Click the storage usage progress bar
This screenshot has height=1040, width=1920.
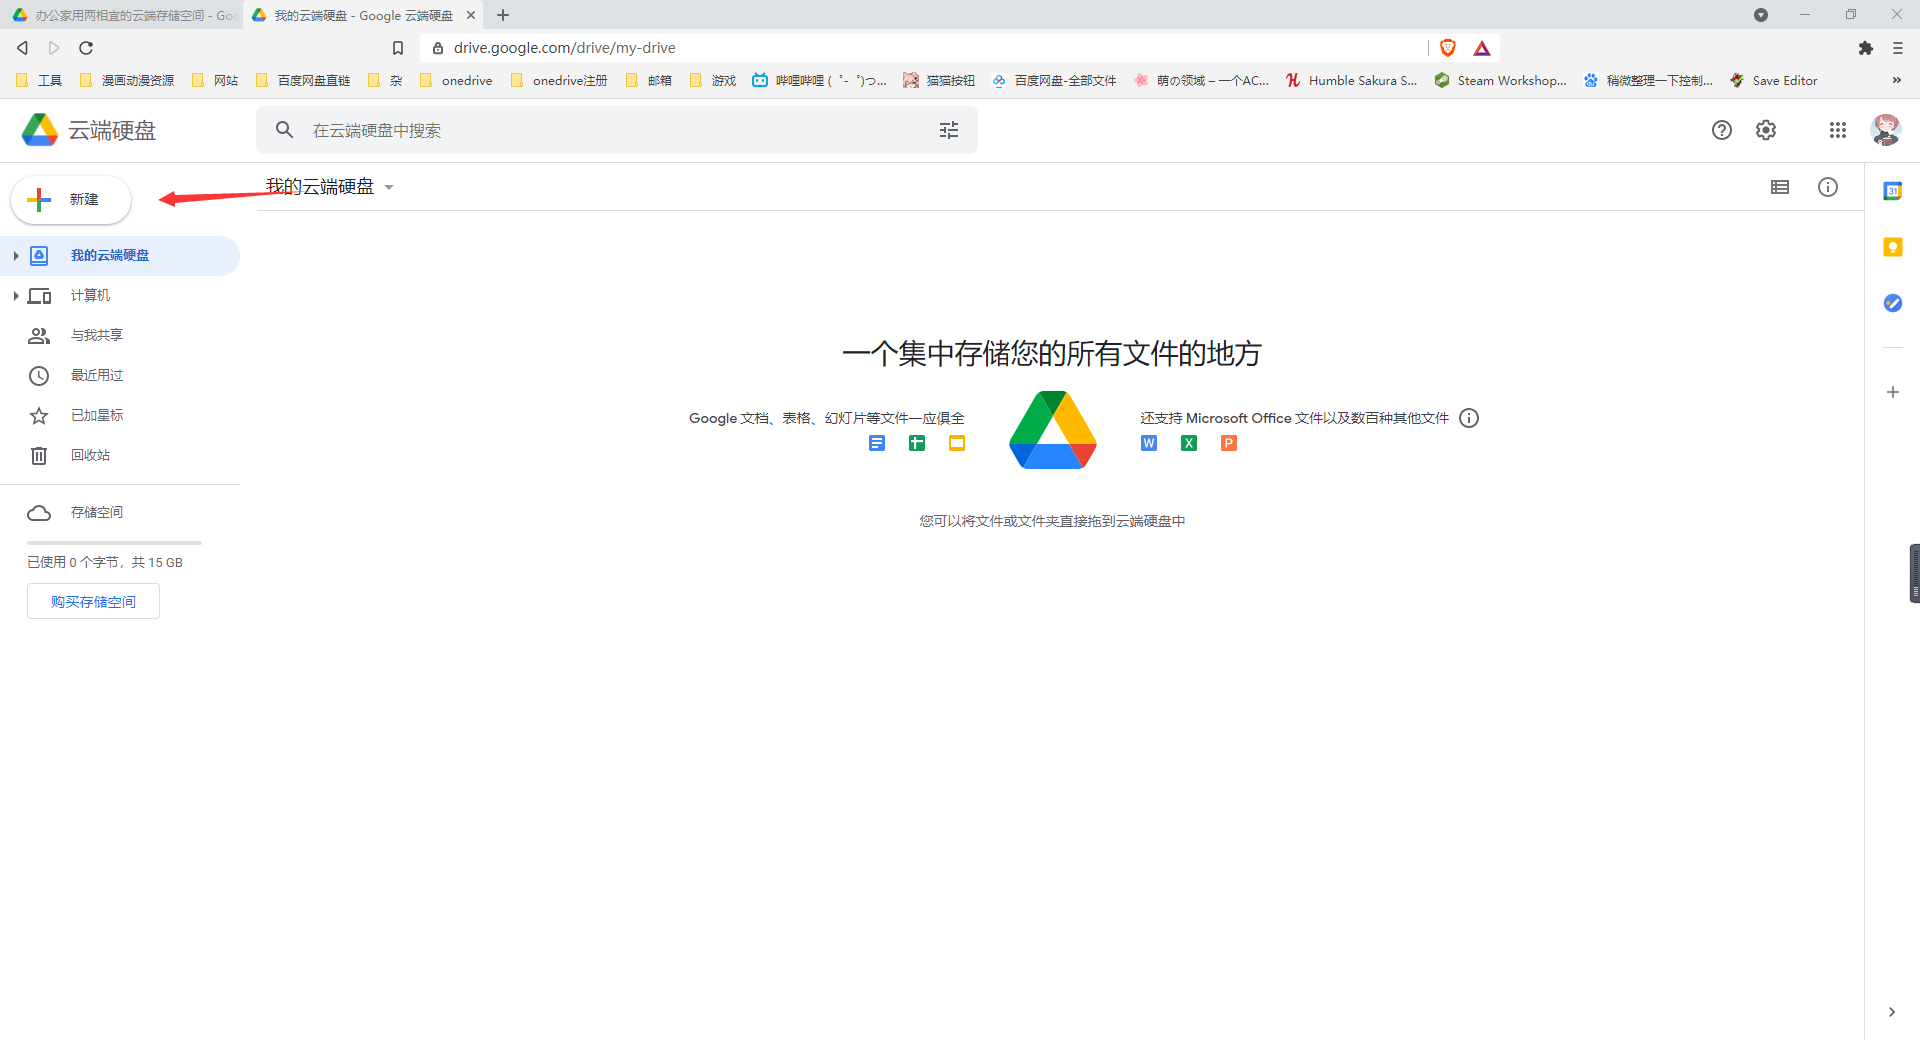114,543
